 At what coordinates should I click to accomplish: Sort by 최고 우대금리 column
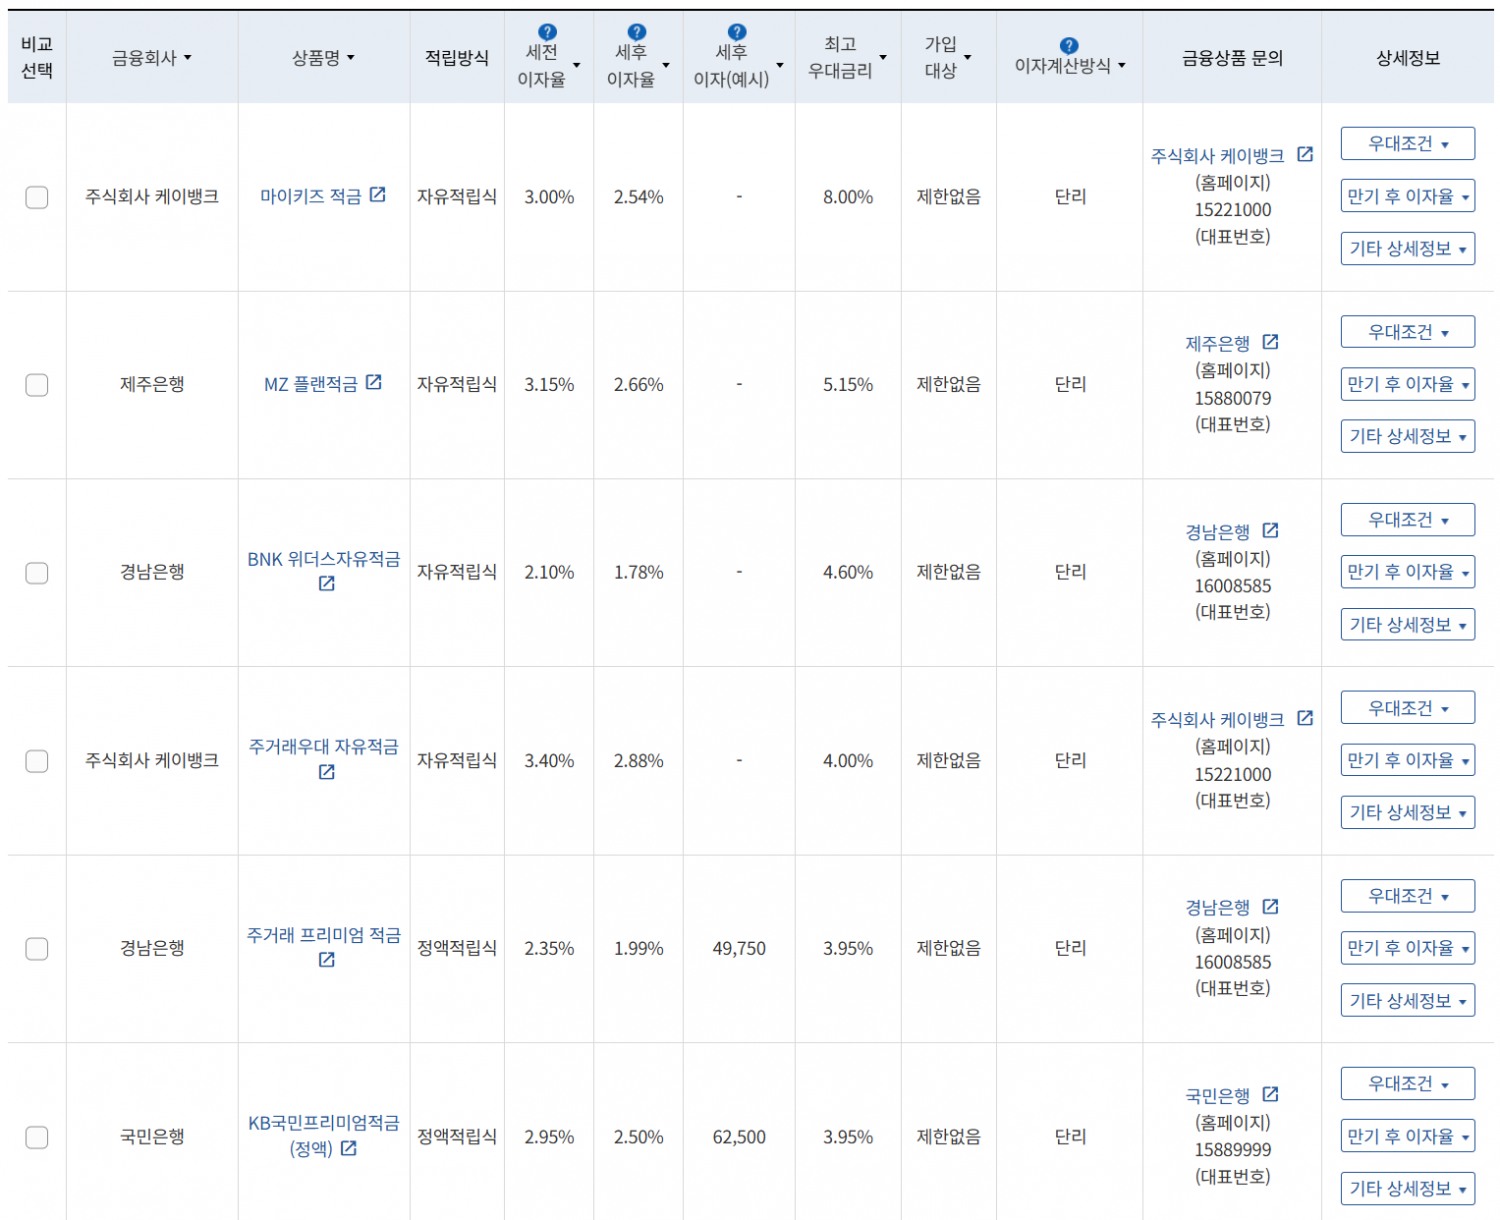point(848,58)
